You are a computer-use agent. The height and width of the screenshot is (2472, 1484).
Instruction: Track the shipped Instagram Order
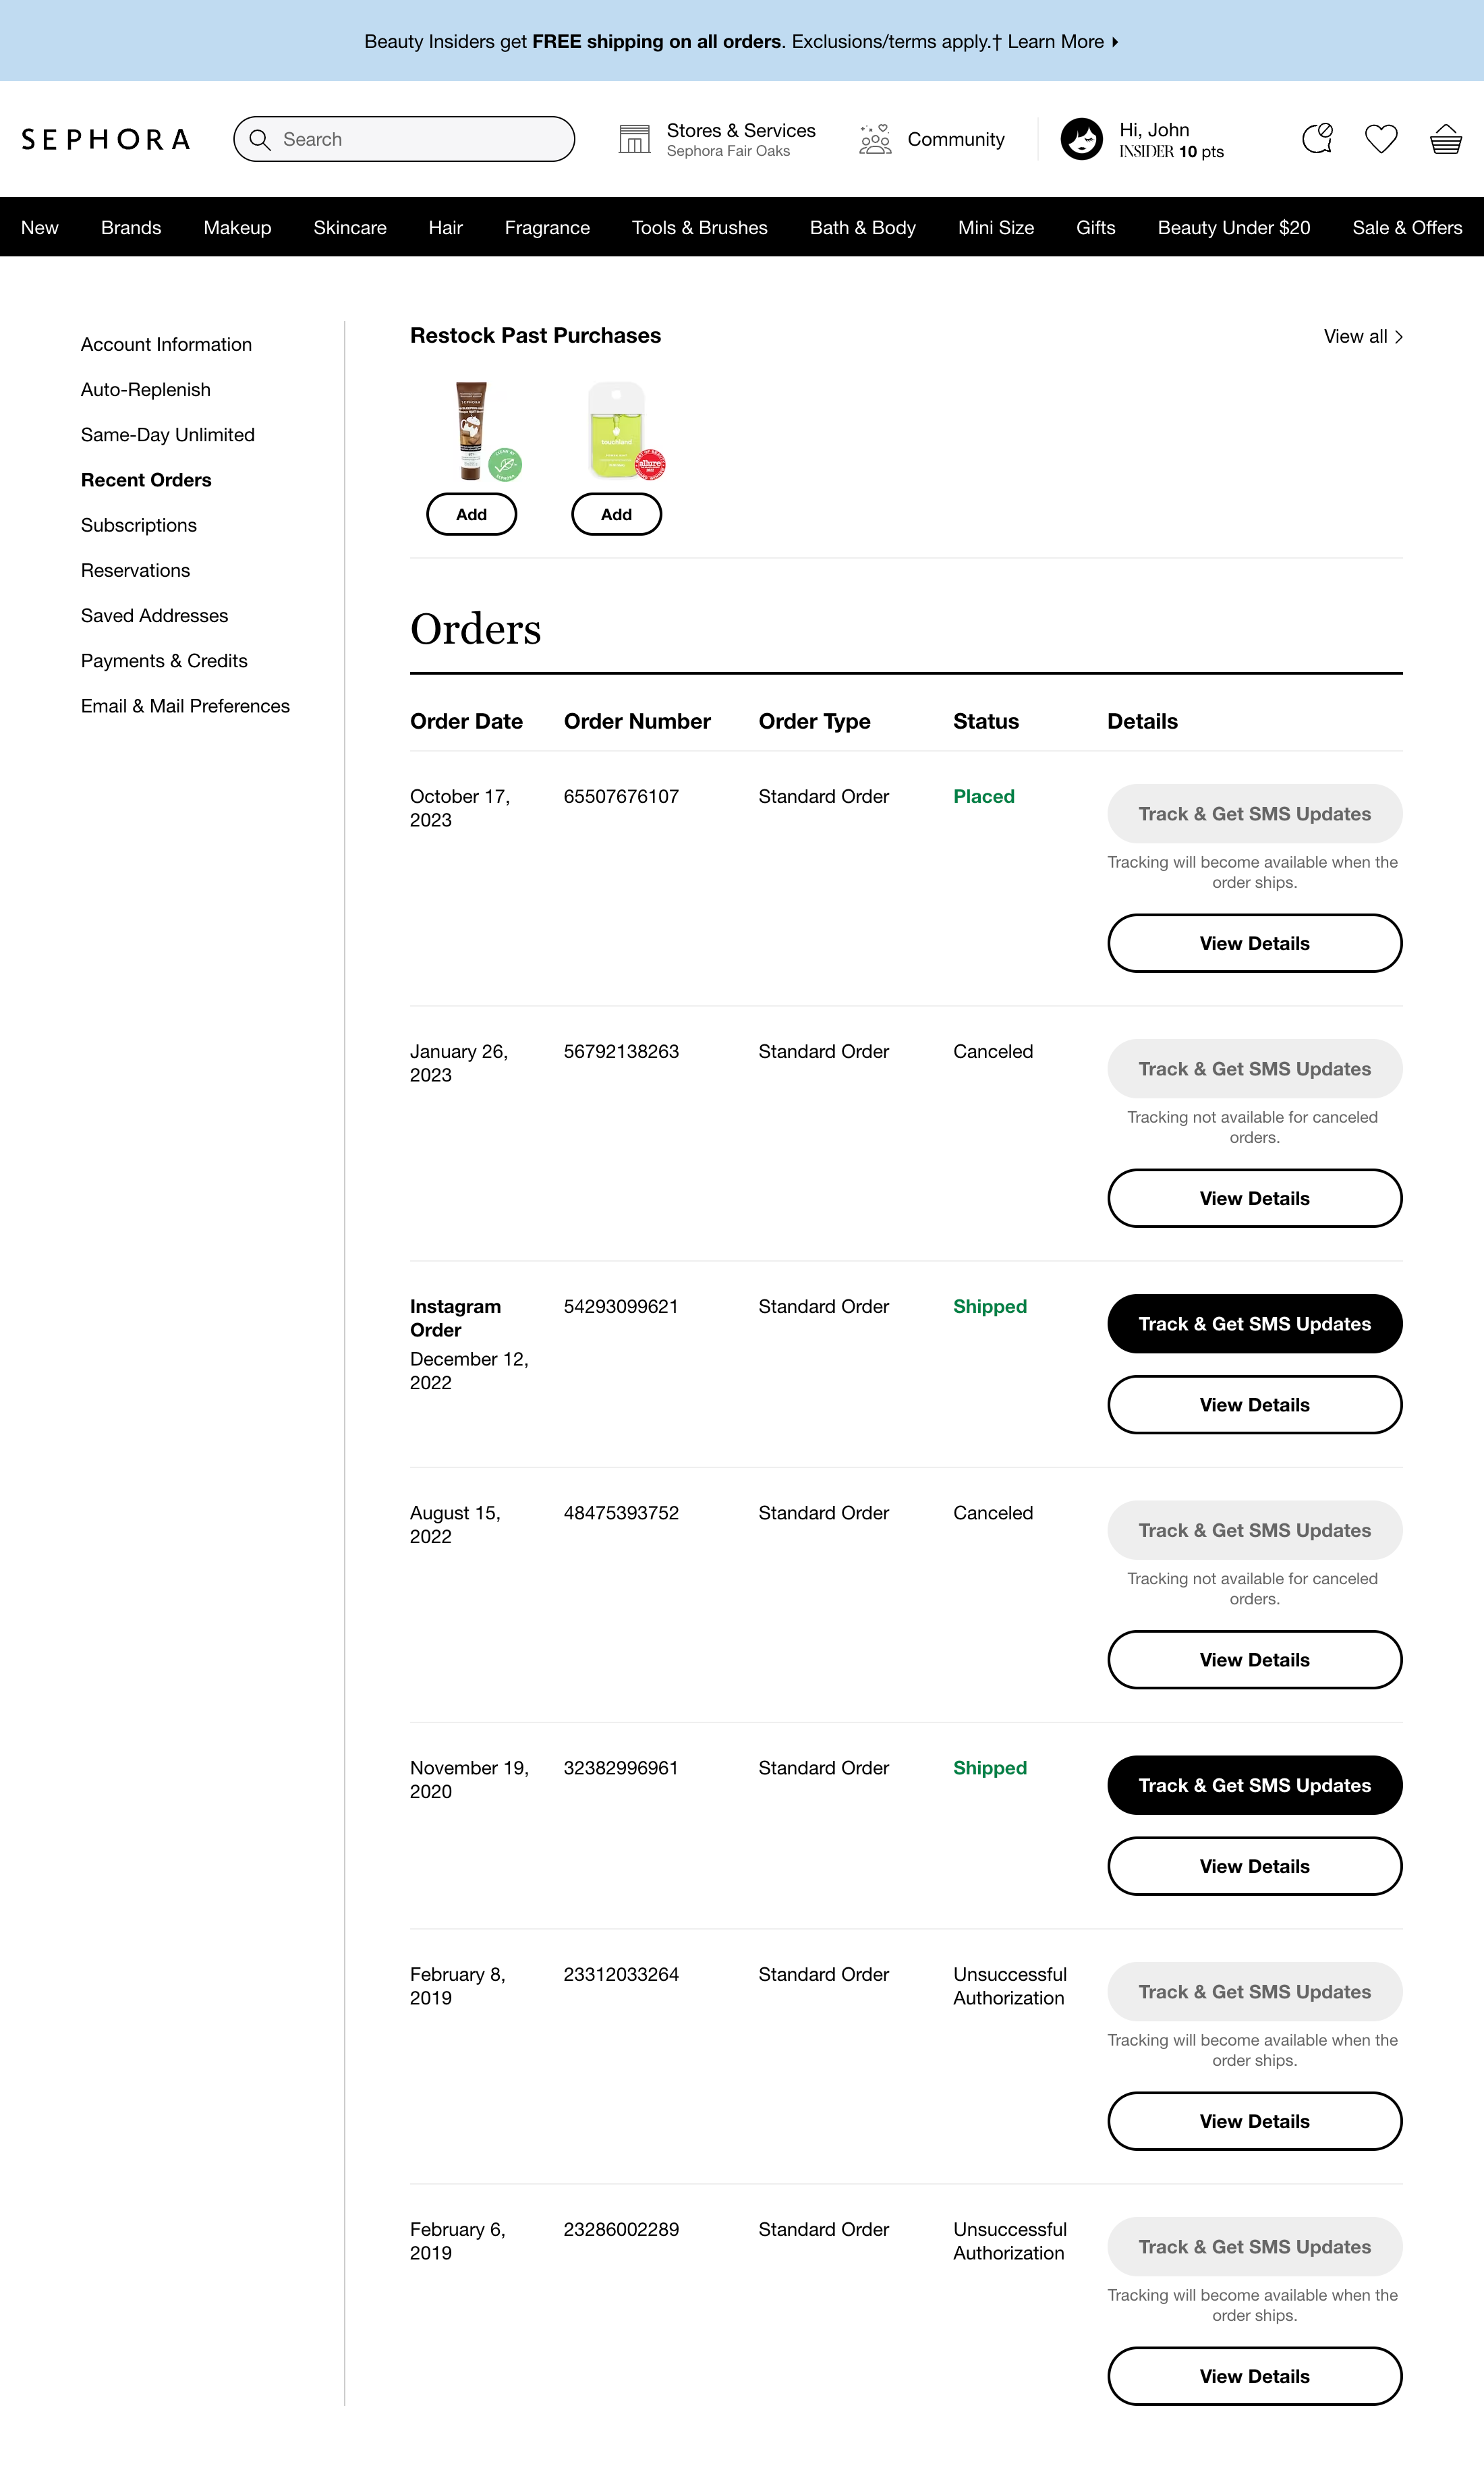point(1254,1323)
